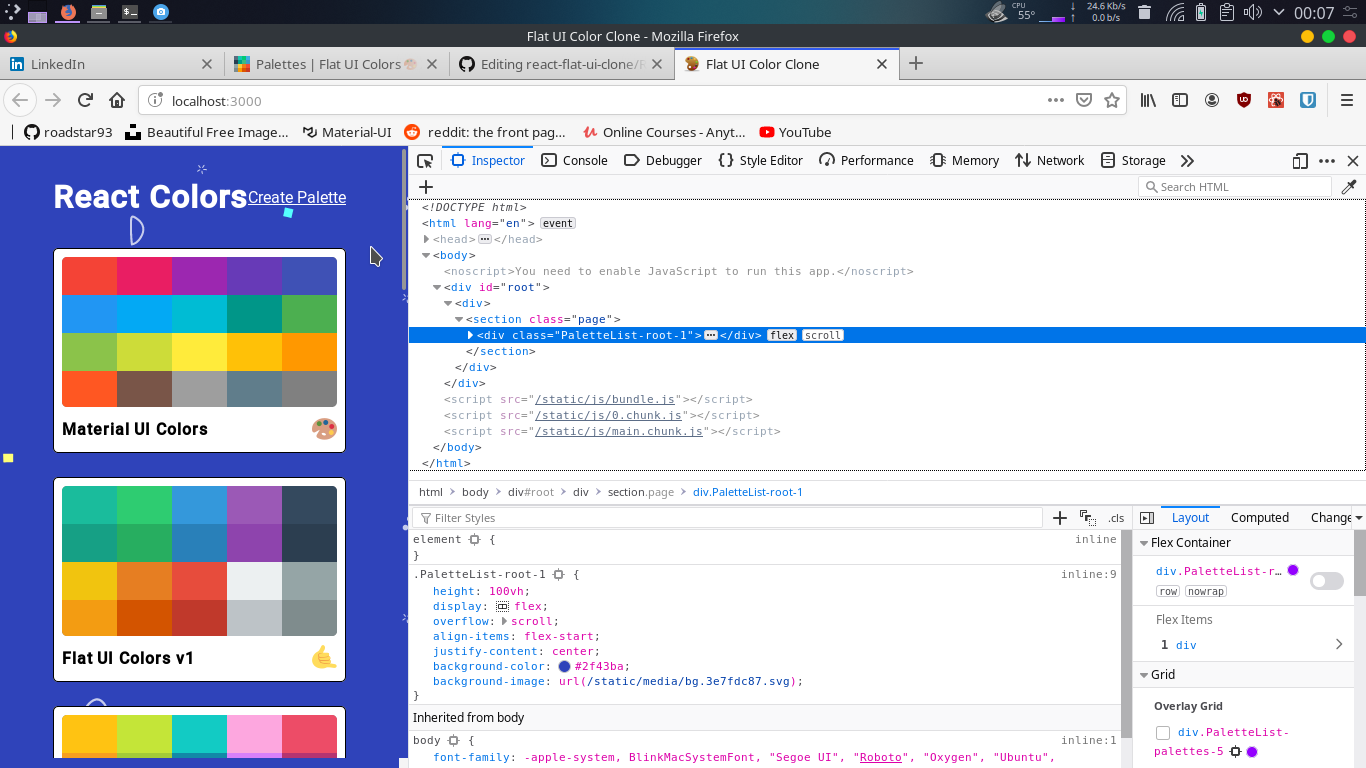
Task: Toggle the .cls classes panel
Action: click(1116, 518)
